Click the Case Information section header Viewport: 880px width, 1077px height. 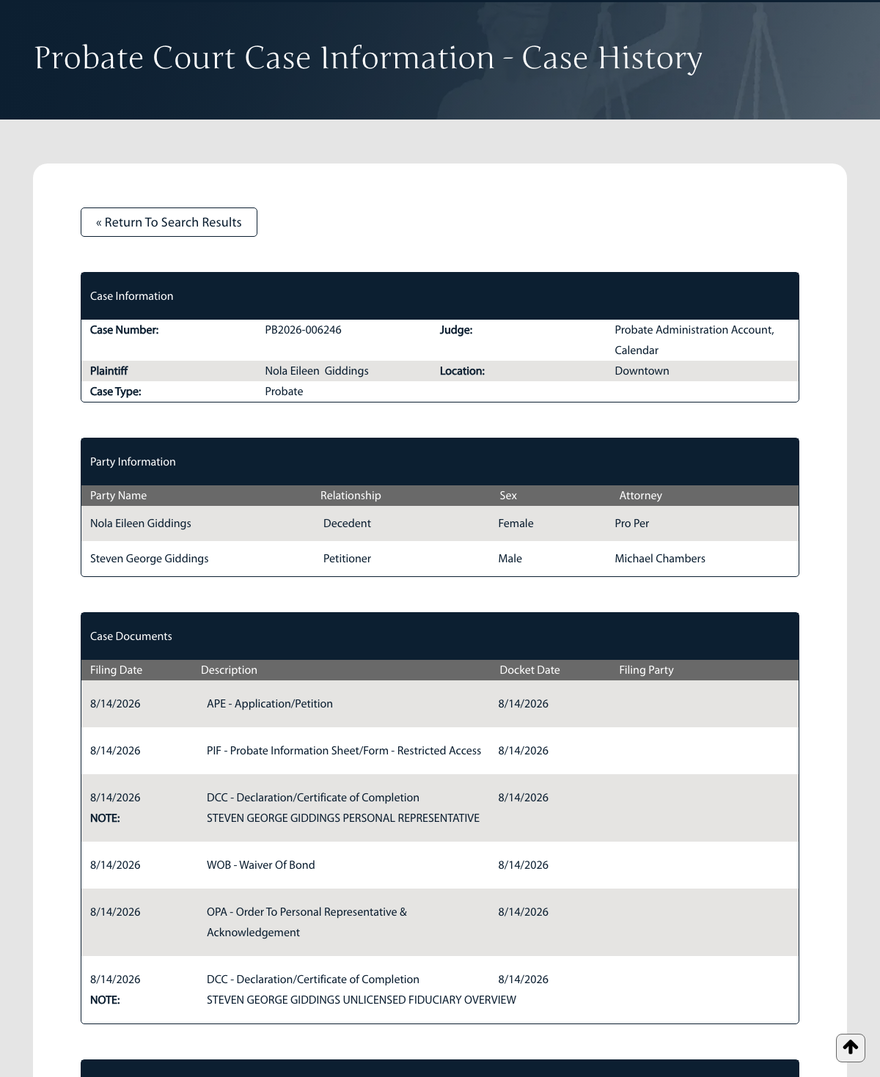click(440, 296)
